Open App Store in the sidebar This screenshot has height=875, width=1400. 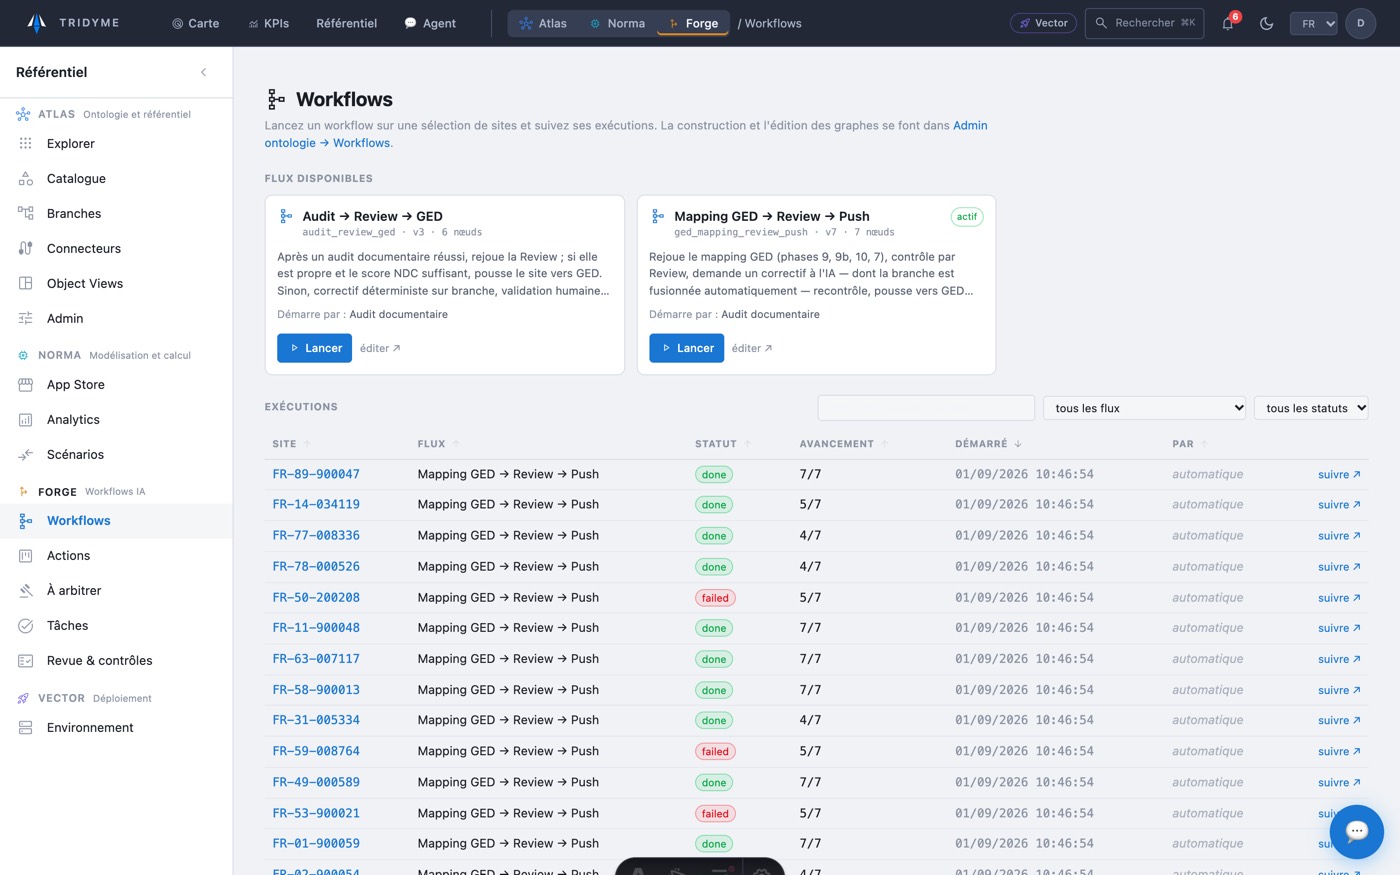coord(116,384)
